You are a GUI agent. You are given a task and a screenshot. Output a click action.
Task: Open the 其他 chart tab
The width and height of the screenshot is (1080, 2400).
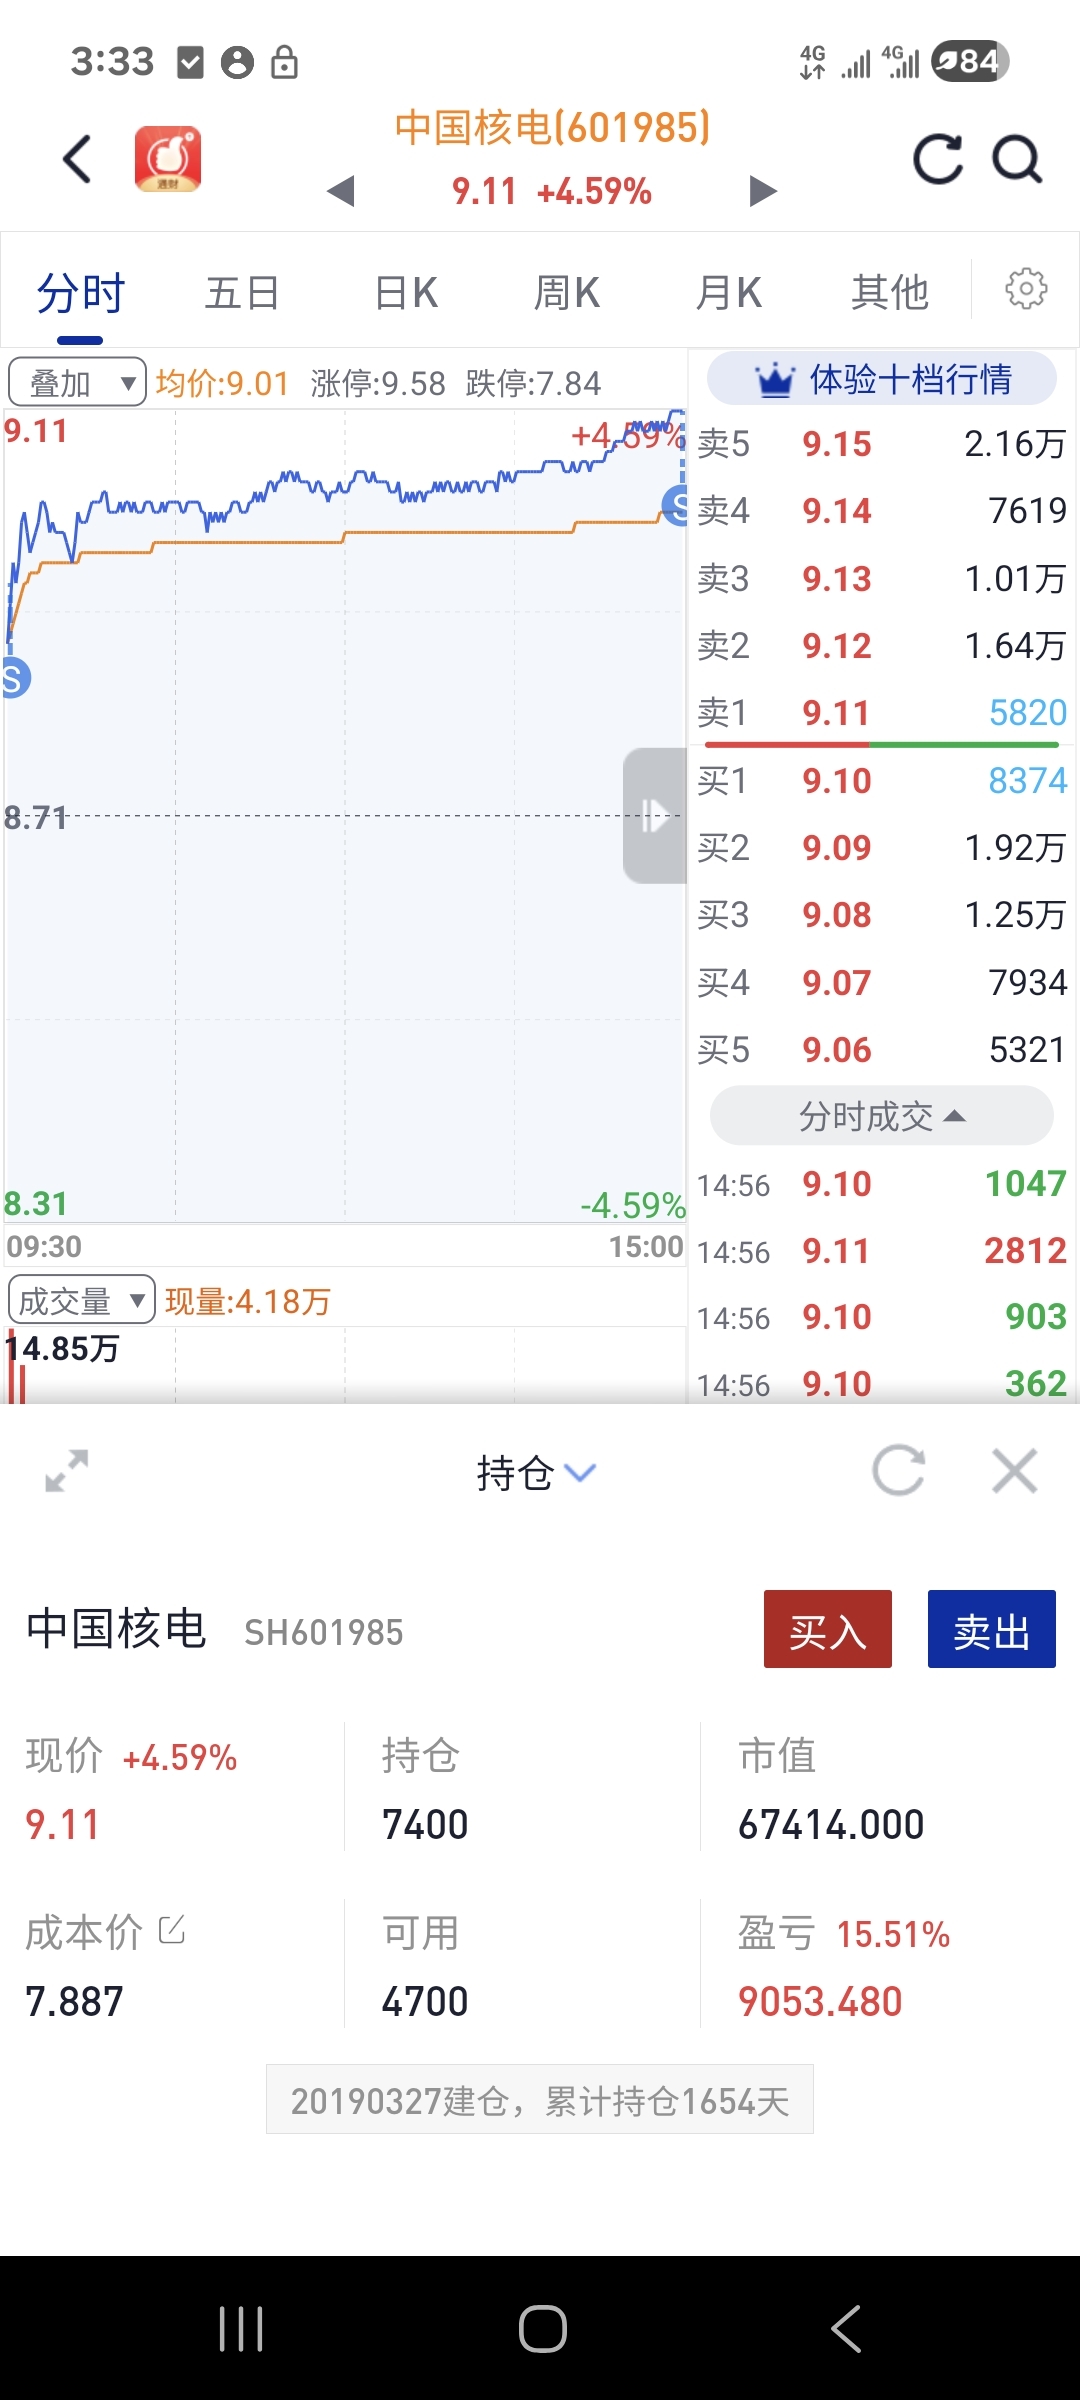(890, 293)
